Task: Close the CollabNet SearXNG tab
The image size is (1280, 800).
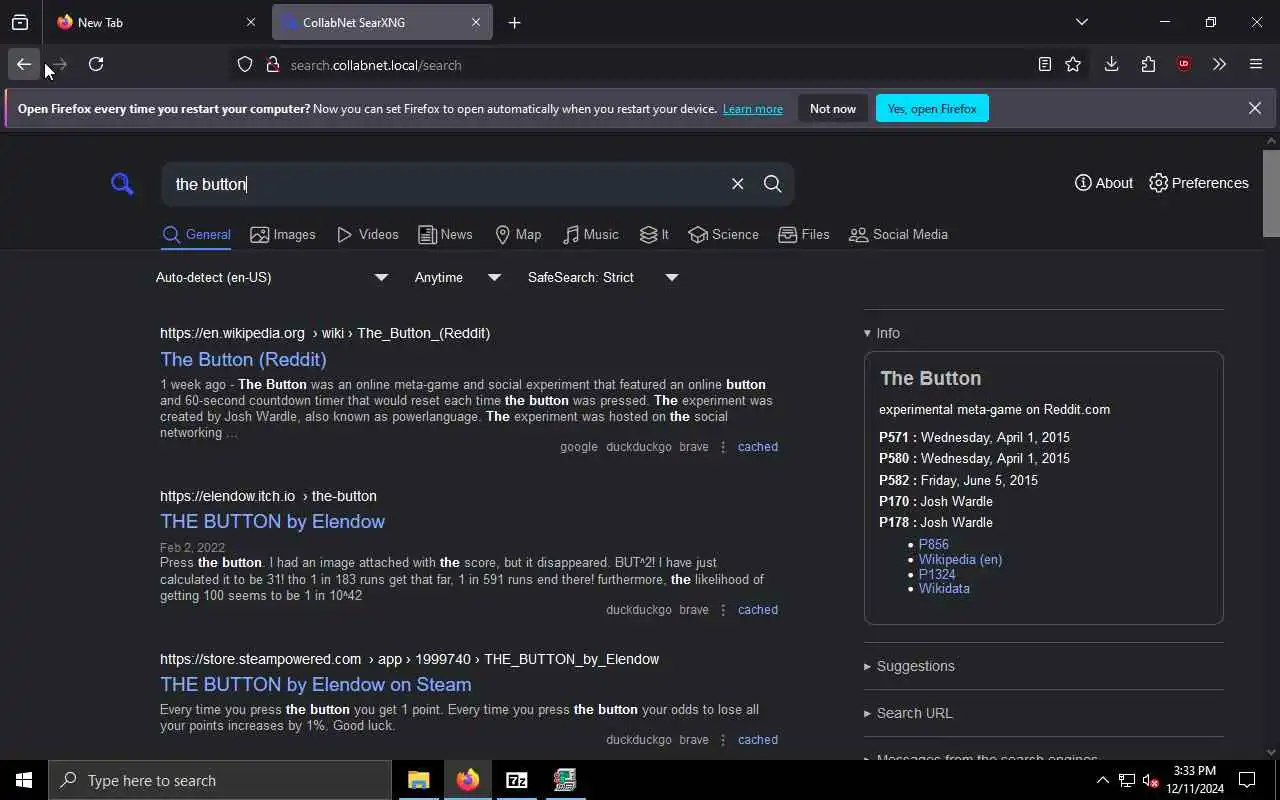Action: click(476, 22)
